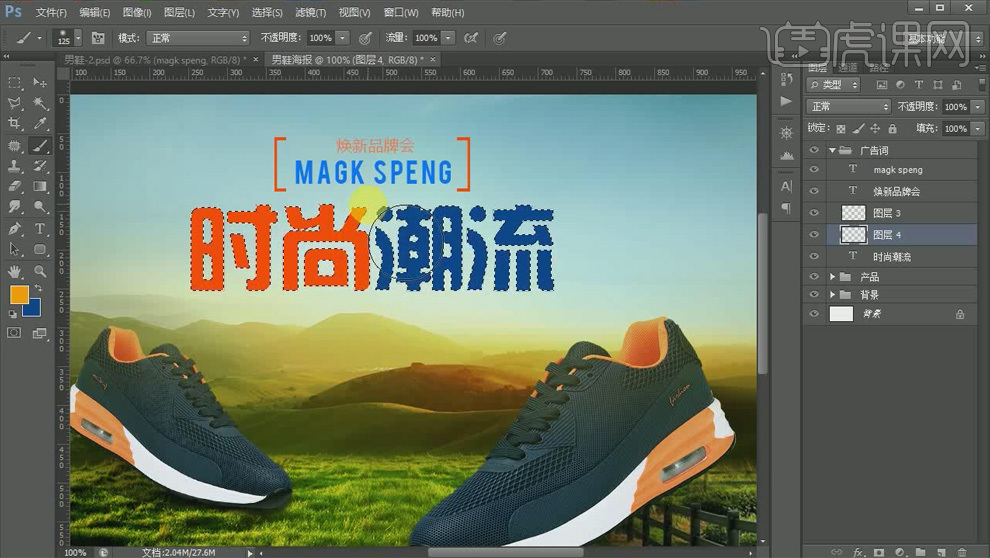Click the vertical canvas scrollbar
This screenshot has height=558, width=990.
[763, 294]
